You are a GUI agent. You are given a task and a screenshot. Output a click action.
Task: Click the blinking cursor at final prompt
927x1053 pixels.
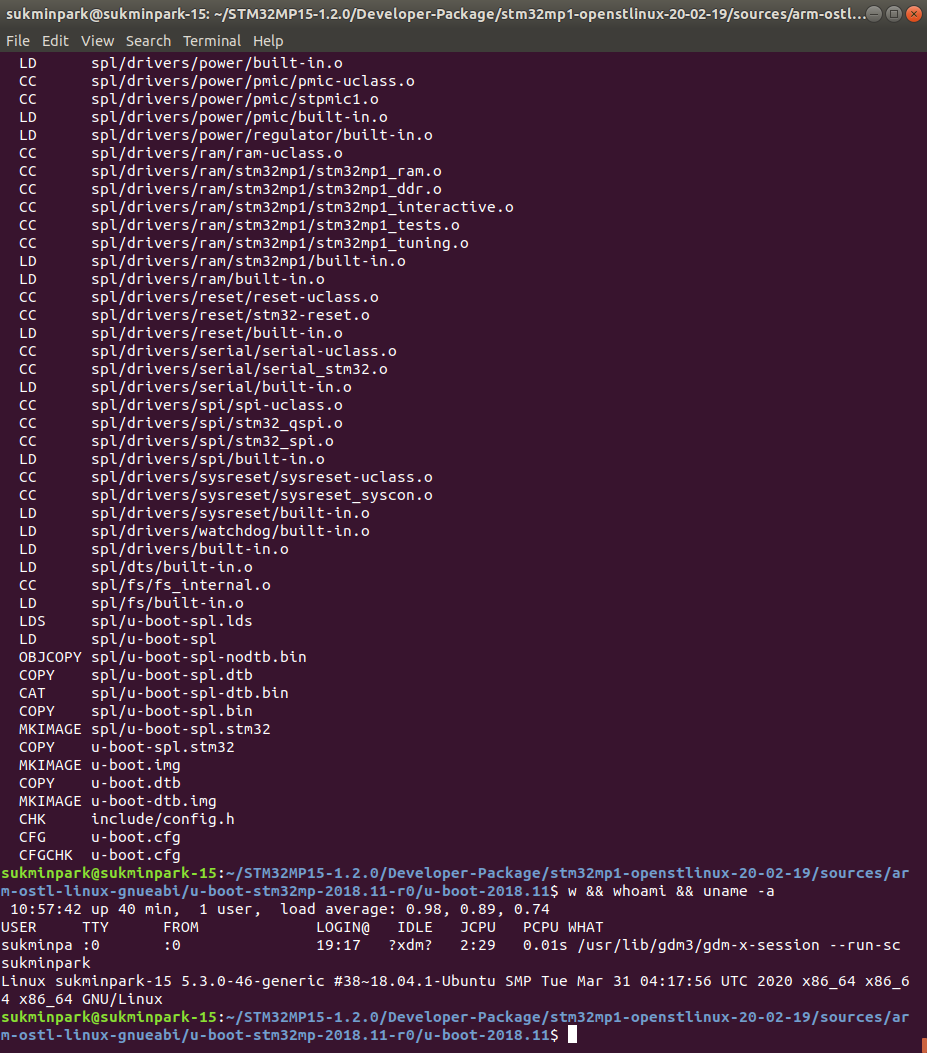pyautogui.click(x=572, y=1034)
